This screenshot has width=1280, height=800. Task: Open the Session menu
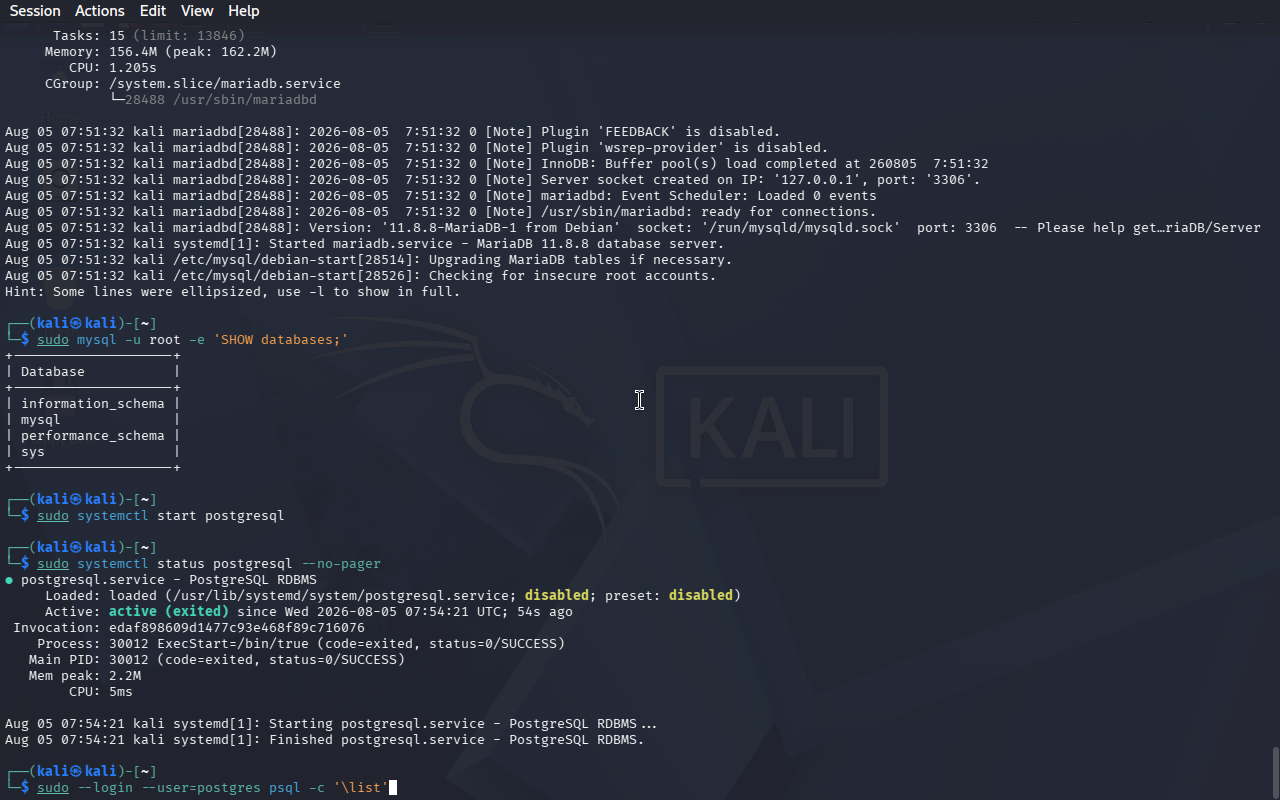click(x=35, y=11)
